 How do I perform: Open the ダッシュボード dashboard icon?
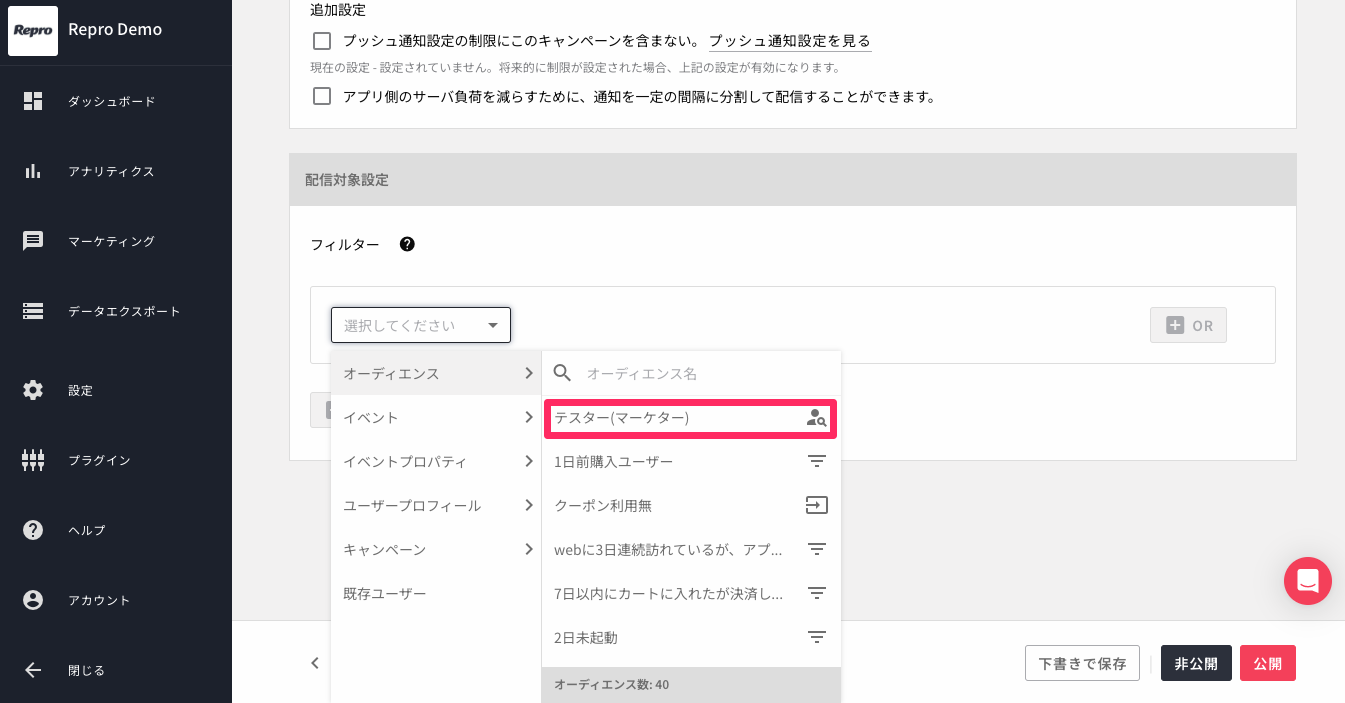click(x=33, y=101)
